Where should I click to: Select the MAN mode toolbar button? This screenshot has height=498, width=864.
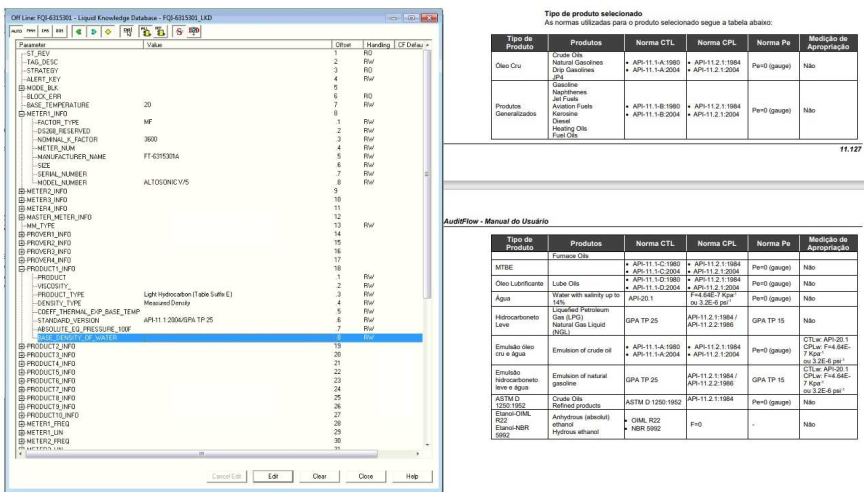[x=31, y=32]
